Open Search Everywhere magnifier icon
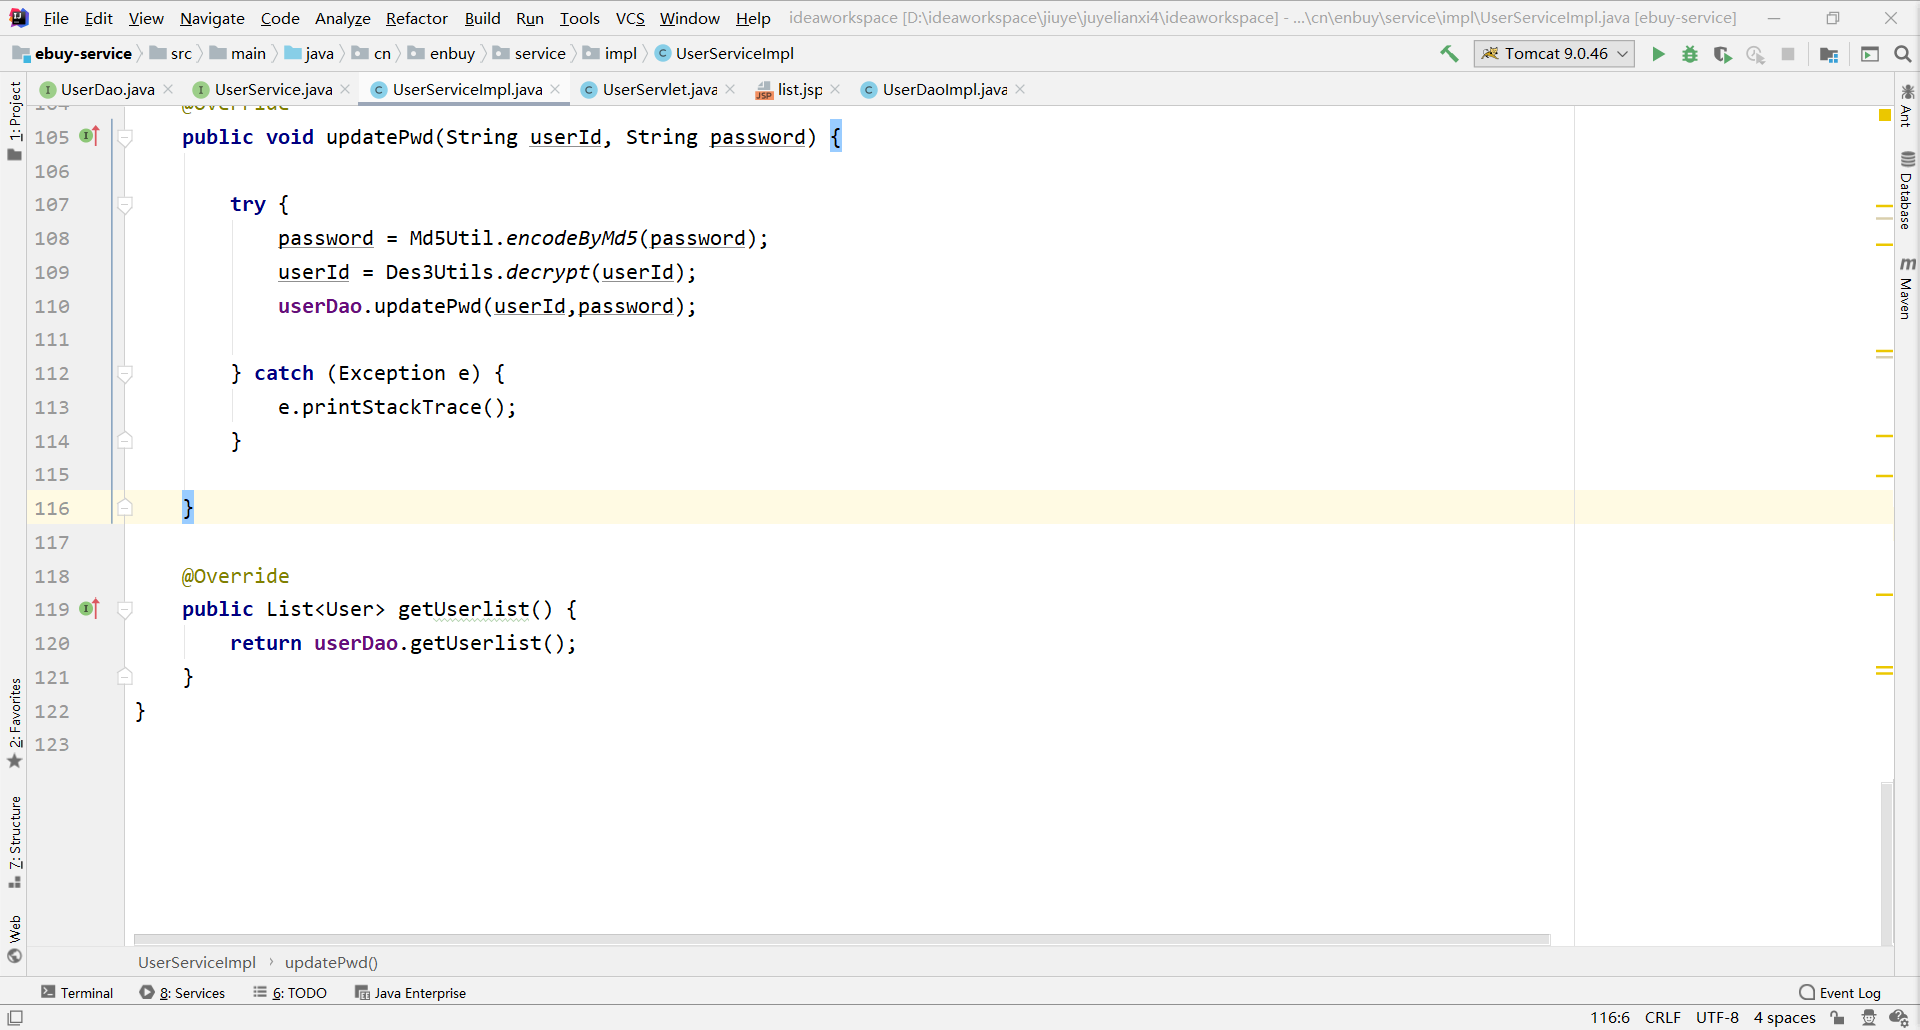 pyautogui.click(x=1903, y=54)
